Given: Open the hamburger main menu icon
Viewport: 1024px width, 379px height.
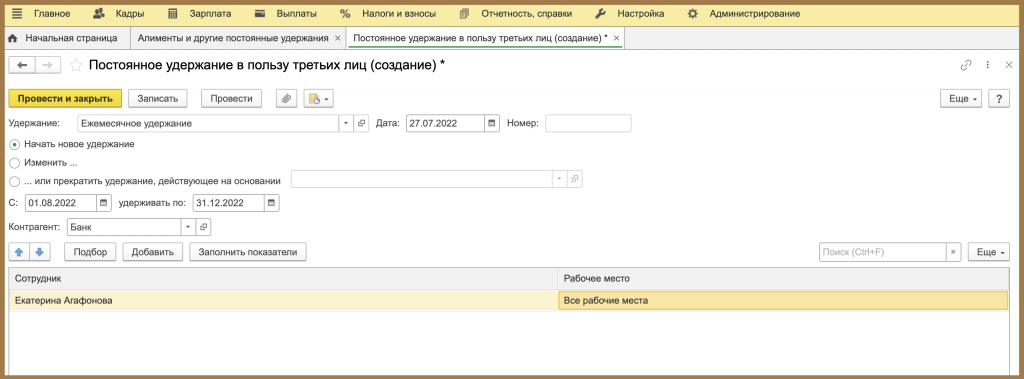Looking at the screenshot, I should [x=17, y=13].
